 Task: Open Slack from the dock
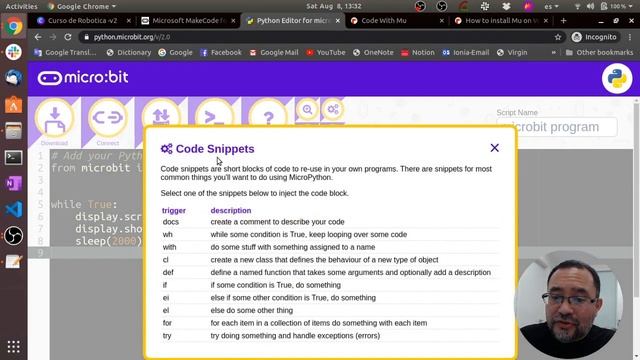(x=13, y=52)
